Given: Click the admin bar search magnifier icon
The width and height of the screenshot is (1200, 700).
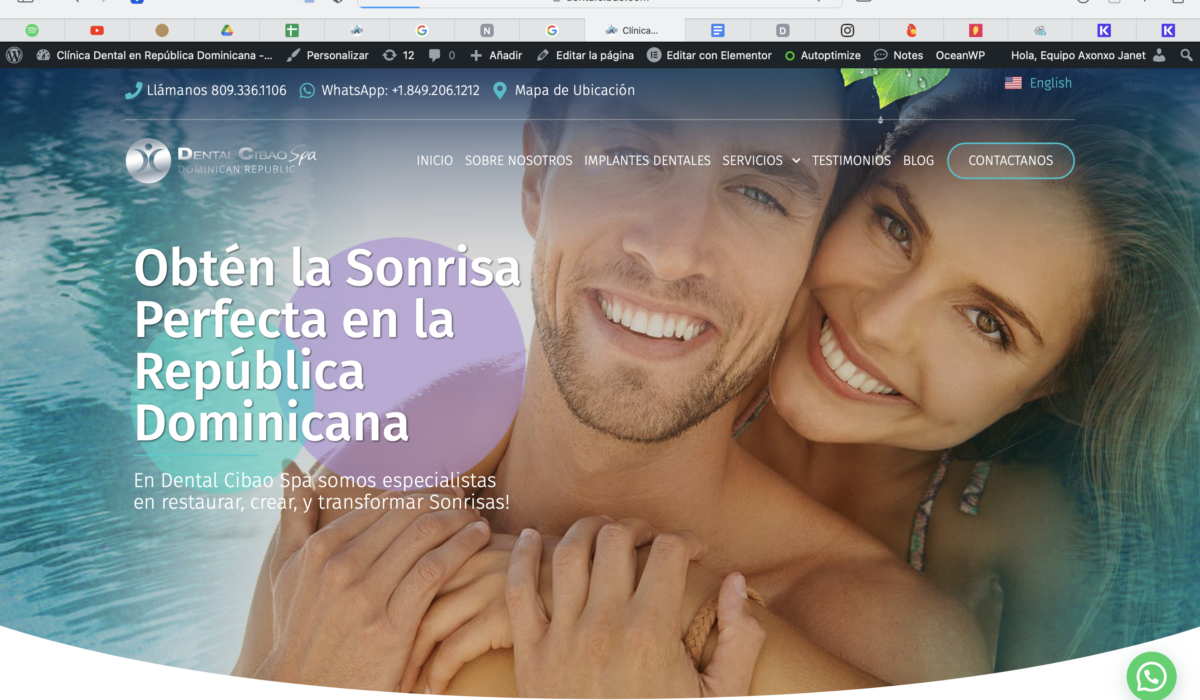Looking at the screenshot, I should pyautogui.click(x=1184, y=55).
